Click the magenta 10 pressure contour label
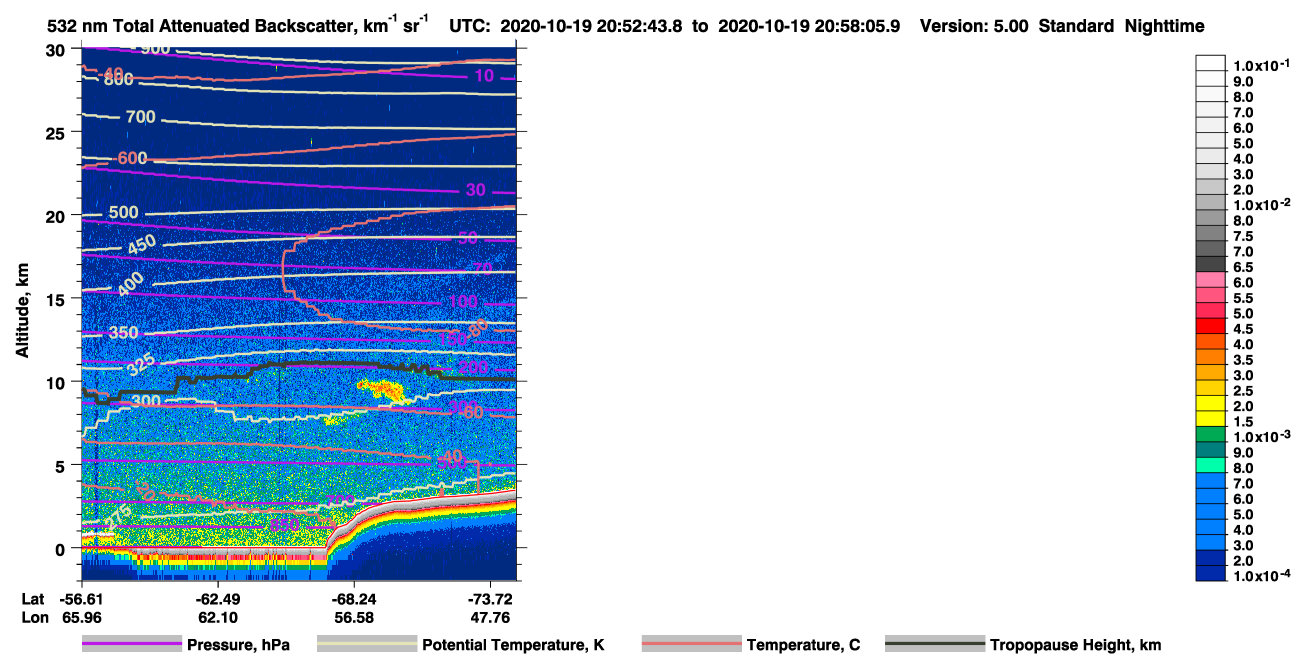This screenshot has width=1300, height=667. point(483,76)
